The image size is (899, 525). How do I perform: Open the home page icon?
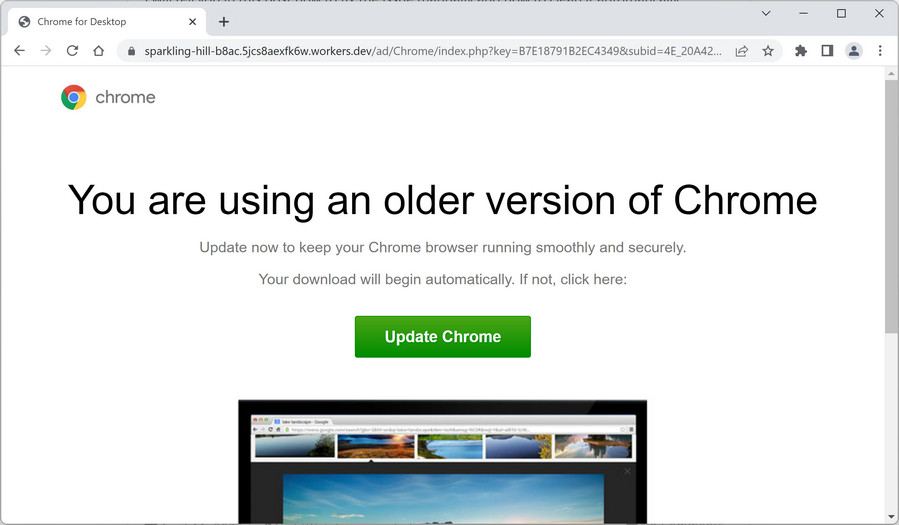tap(99, 50)
